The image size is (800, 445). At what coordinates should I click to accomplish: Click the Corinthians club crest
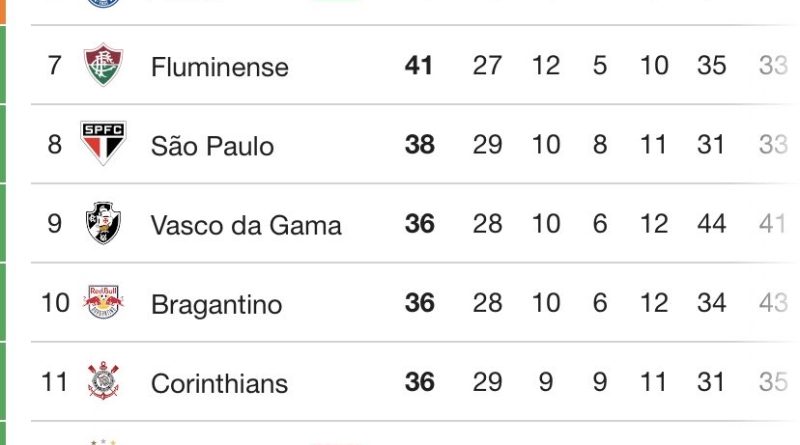pyautogui.click(x=103, y=382)
